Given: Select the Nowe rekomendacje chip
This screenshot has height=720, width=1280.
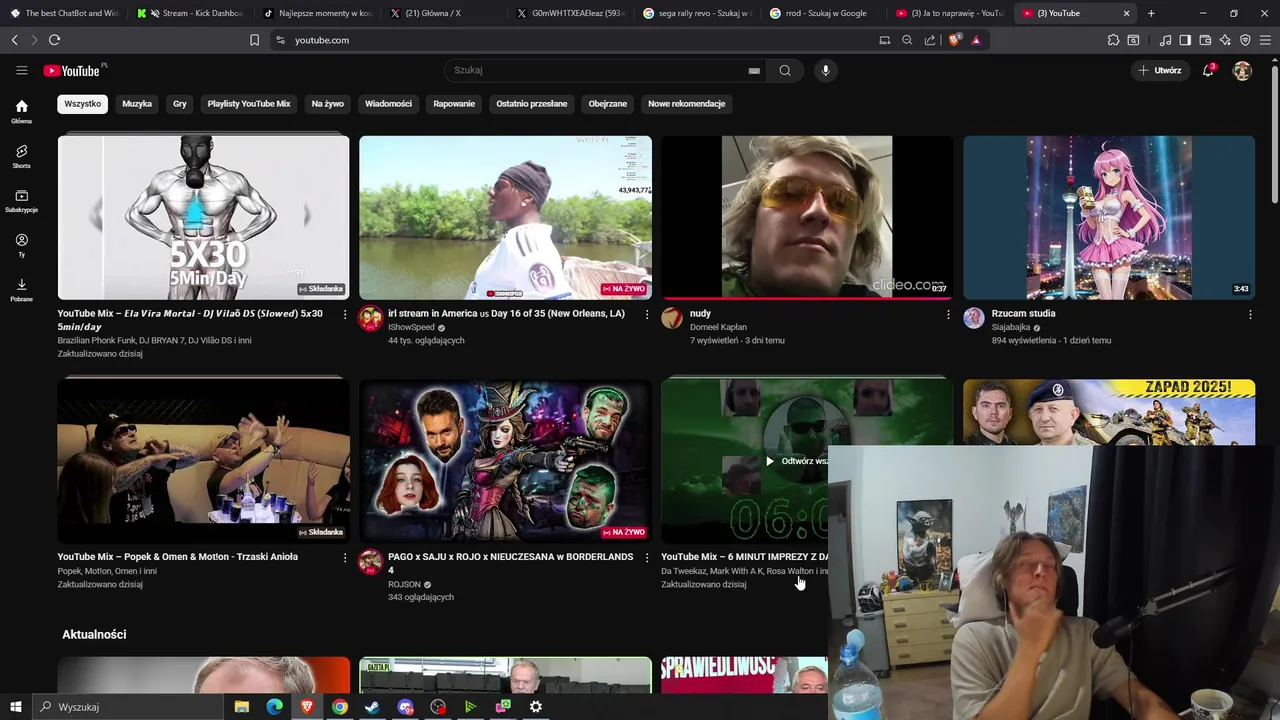Looking at the screenshot, I should coord(686,104).
